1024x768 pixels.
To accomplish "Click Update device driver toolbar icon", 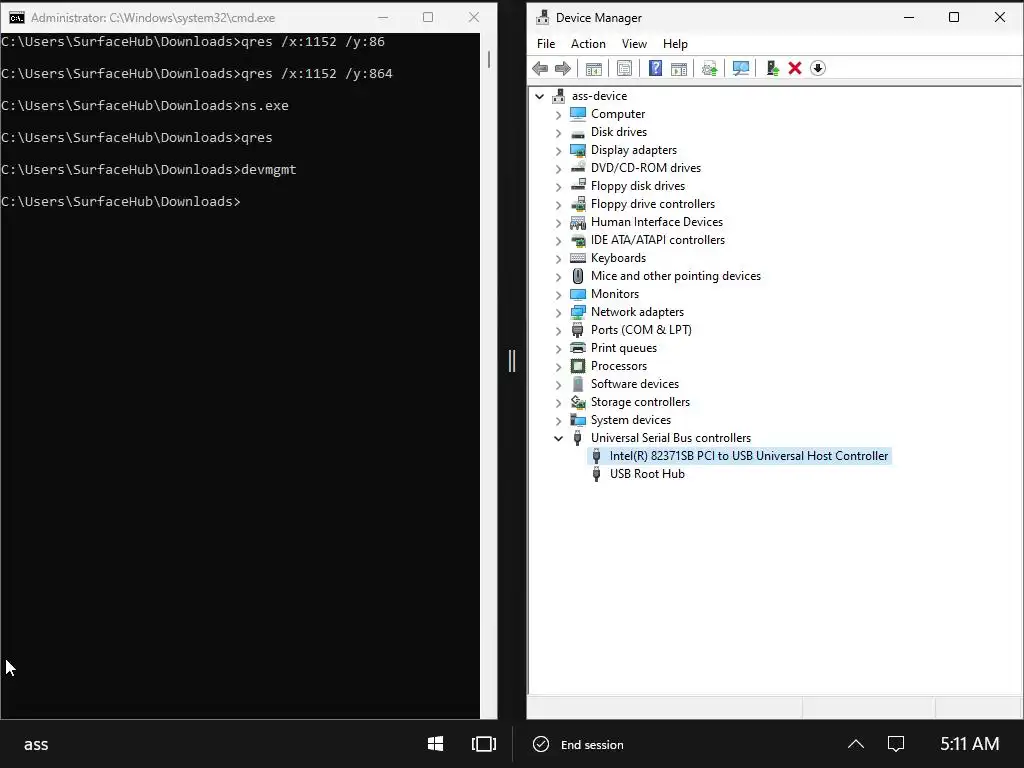I will tap(710, 68).
